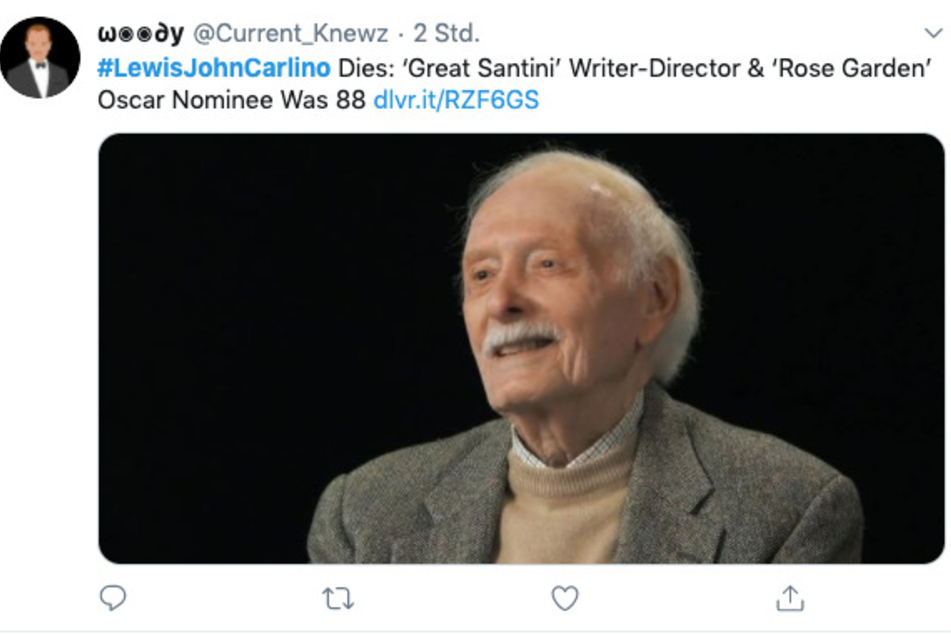
Task: Follow the dlvr.it/RZF6GS link
Action: click(x=456, y=99)
